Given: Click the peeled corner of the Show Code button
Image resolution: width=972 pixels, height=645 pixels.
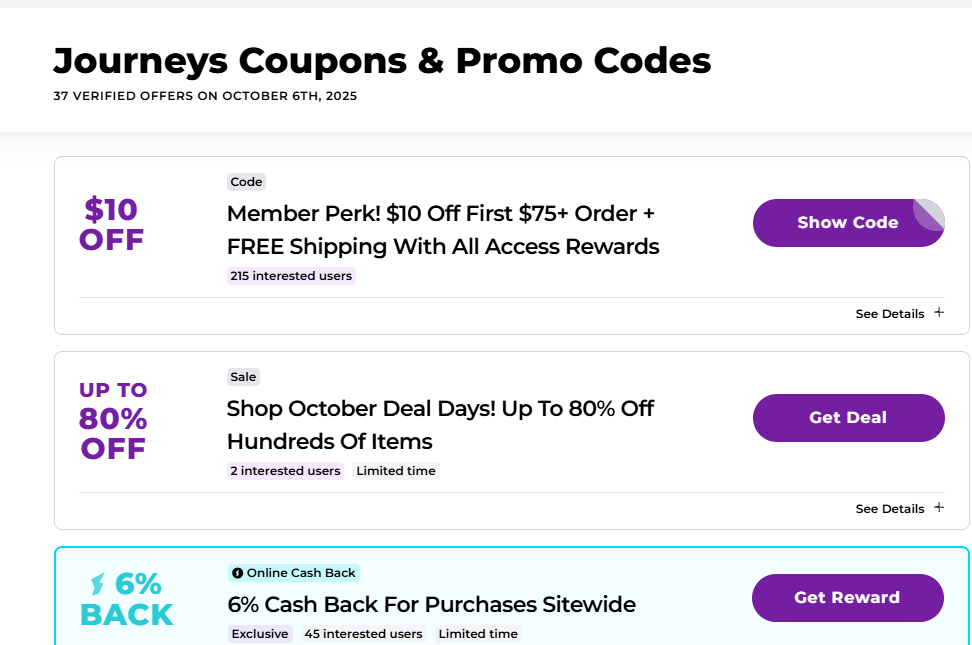Looking at the screenshot, I should tap(930, 213).
